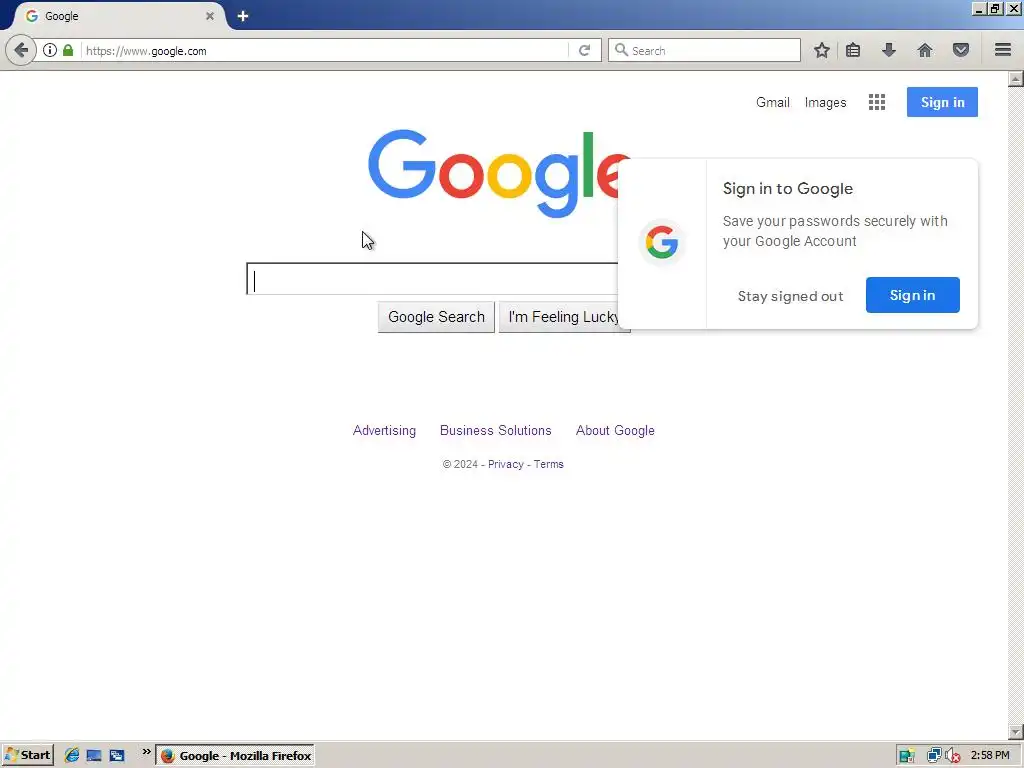Click the © 2024 footer text

[x=460, y=464]
